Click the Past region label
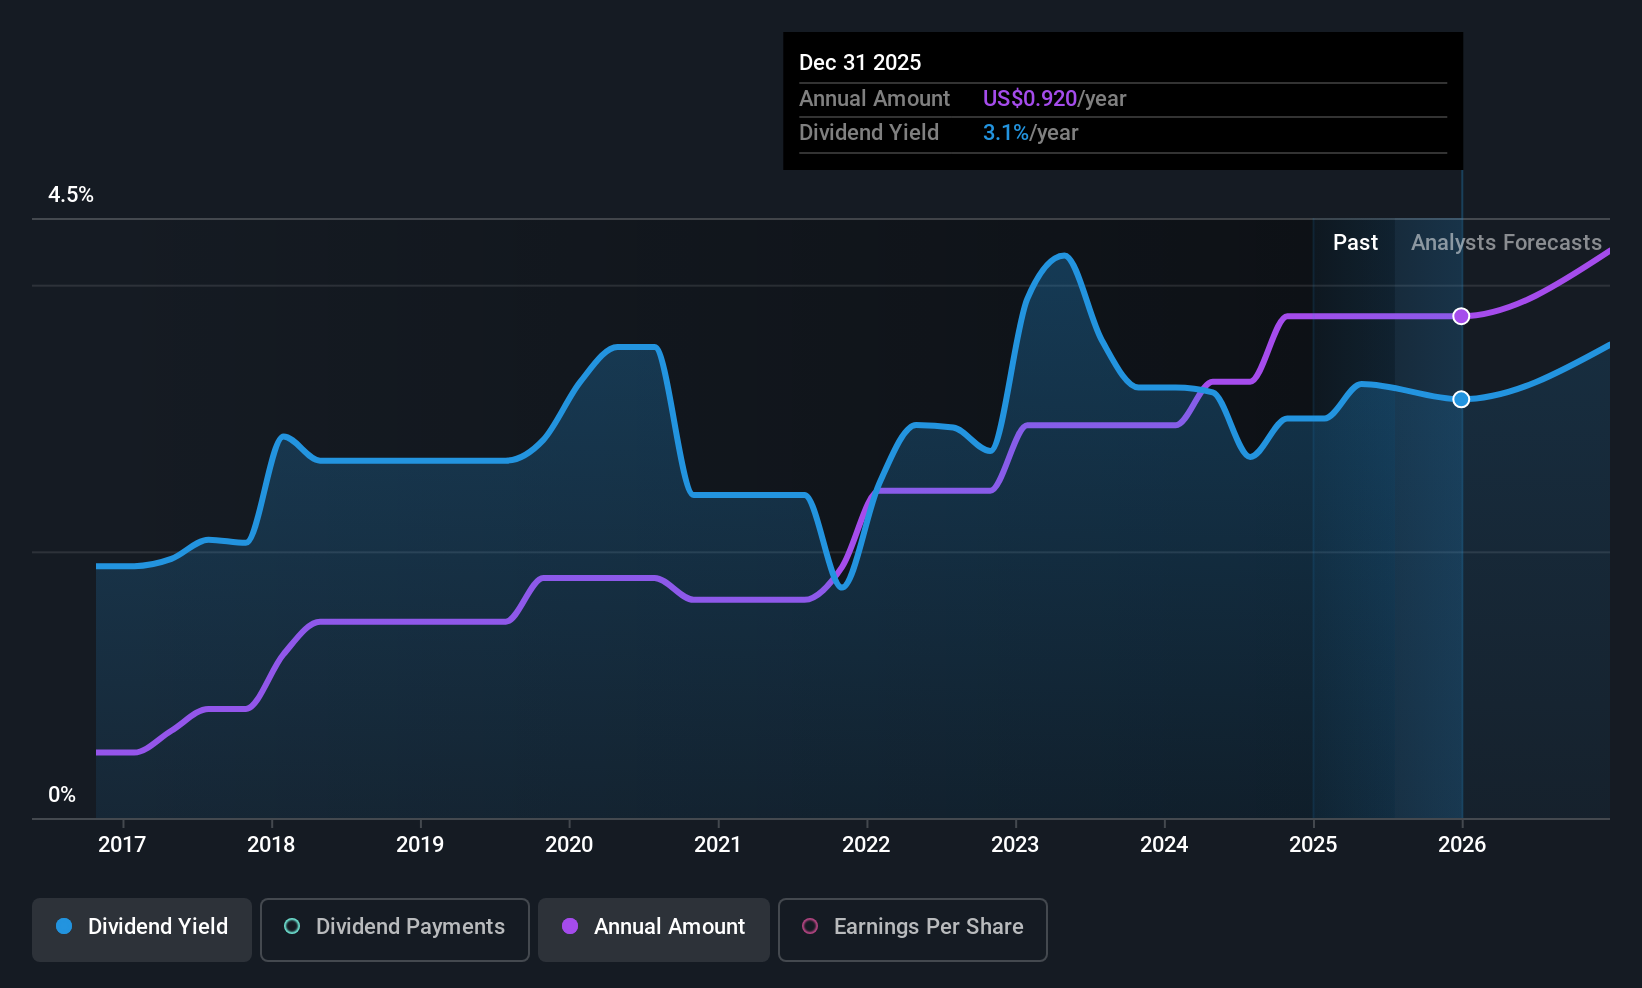 point(1355,243)
